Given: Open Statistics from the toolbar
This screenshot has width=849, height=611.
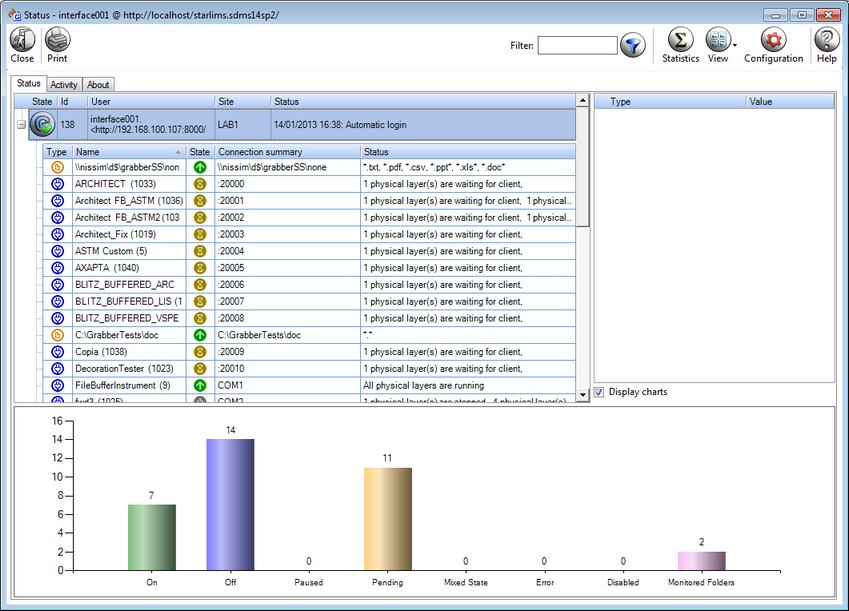Looking at the screenshot, I should [x=681, y=46].
